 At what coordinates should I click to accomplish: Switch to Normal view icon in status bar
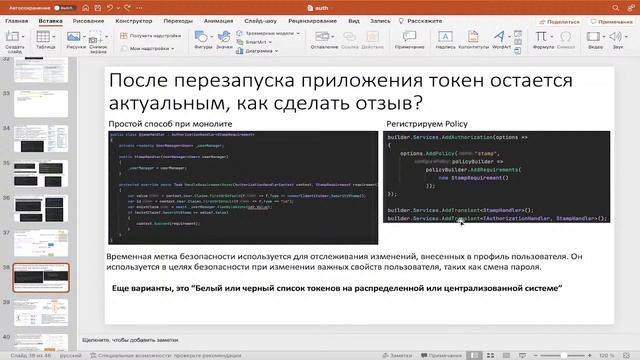pyautogui.click(x=474, y=356)
